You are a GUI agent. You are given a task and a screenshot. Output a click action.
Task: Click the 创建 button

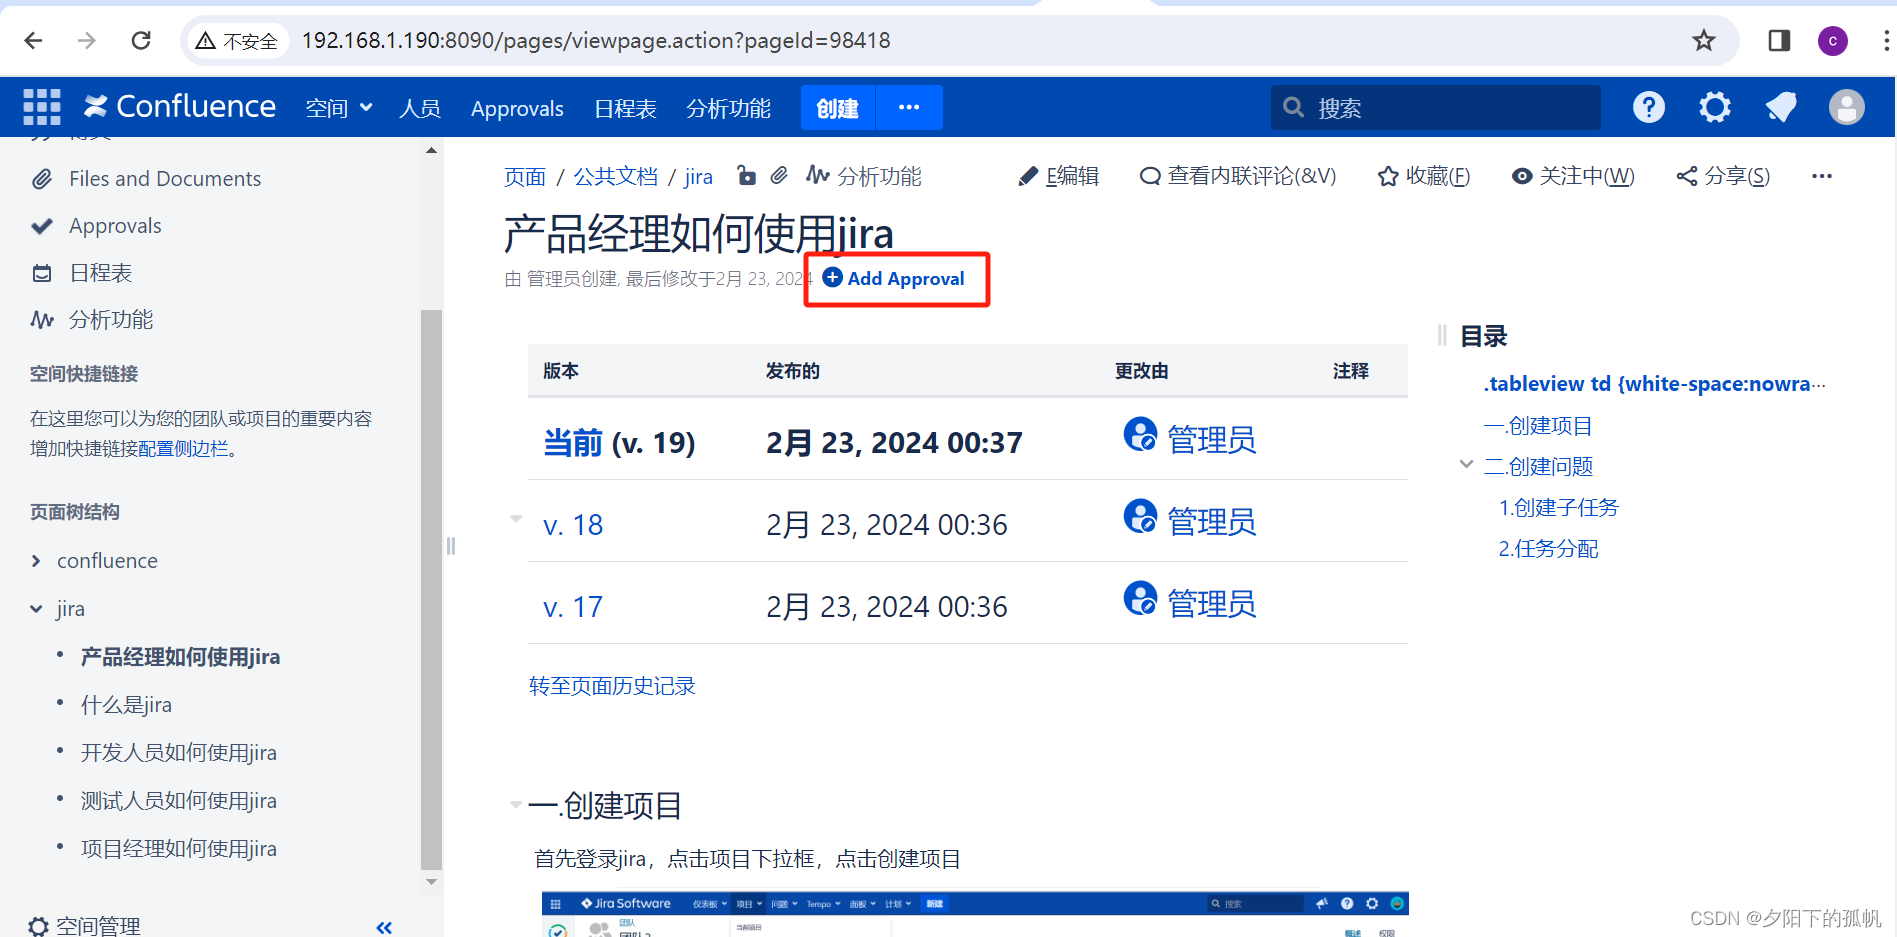point(838,107)
